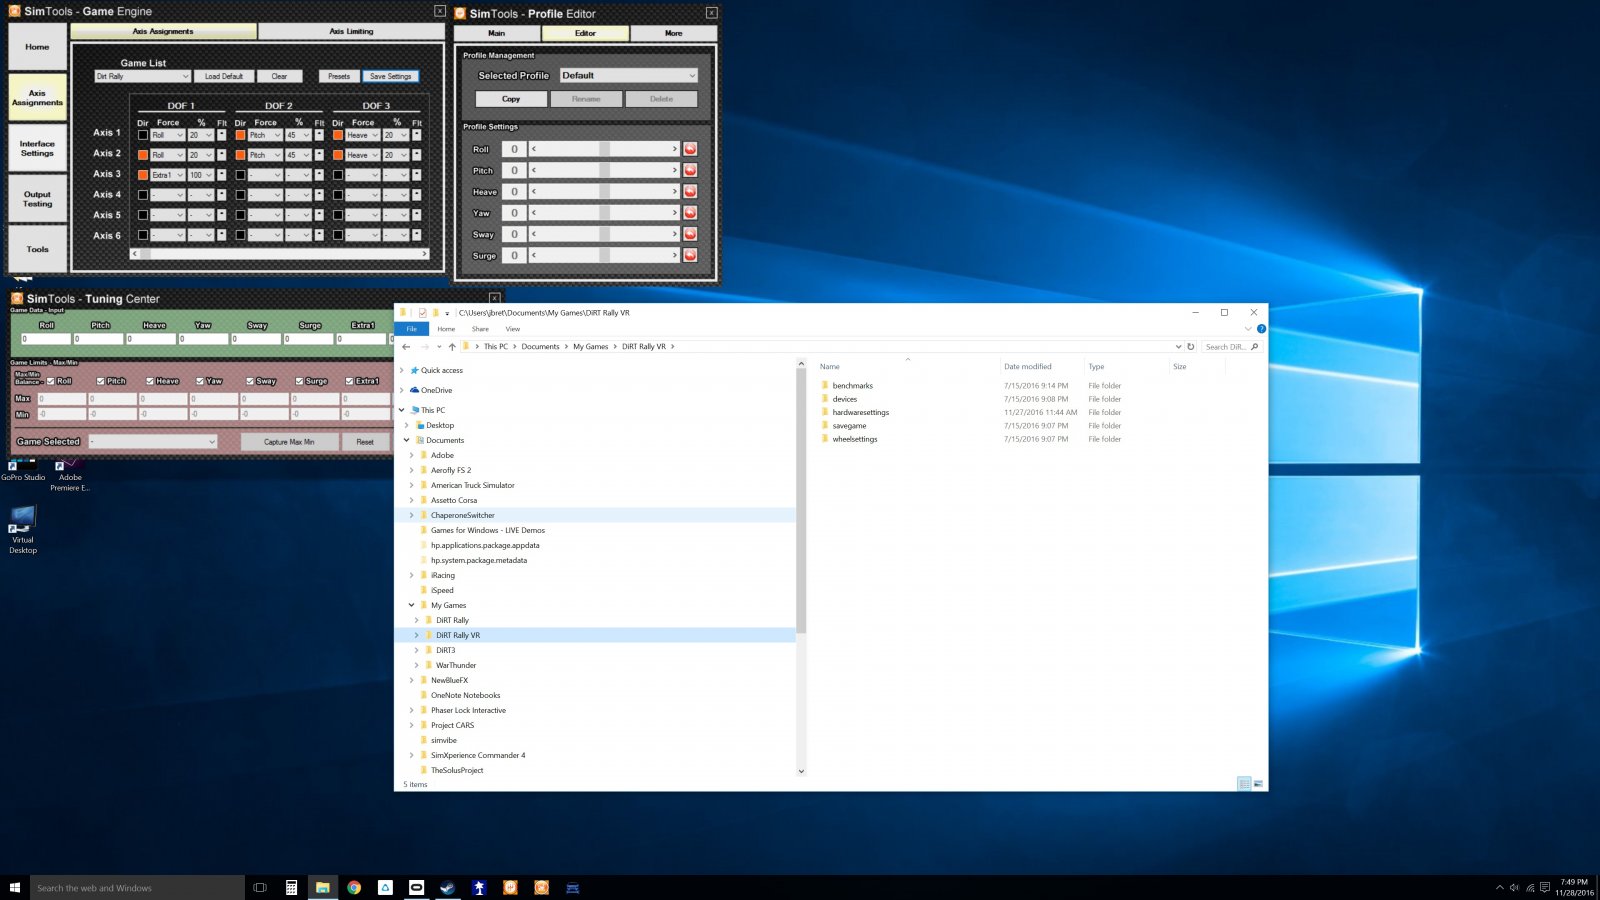
Task: Toggle Axis 1 DOF 1 Dir checkbox
Action: point(143,135)
